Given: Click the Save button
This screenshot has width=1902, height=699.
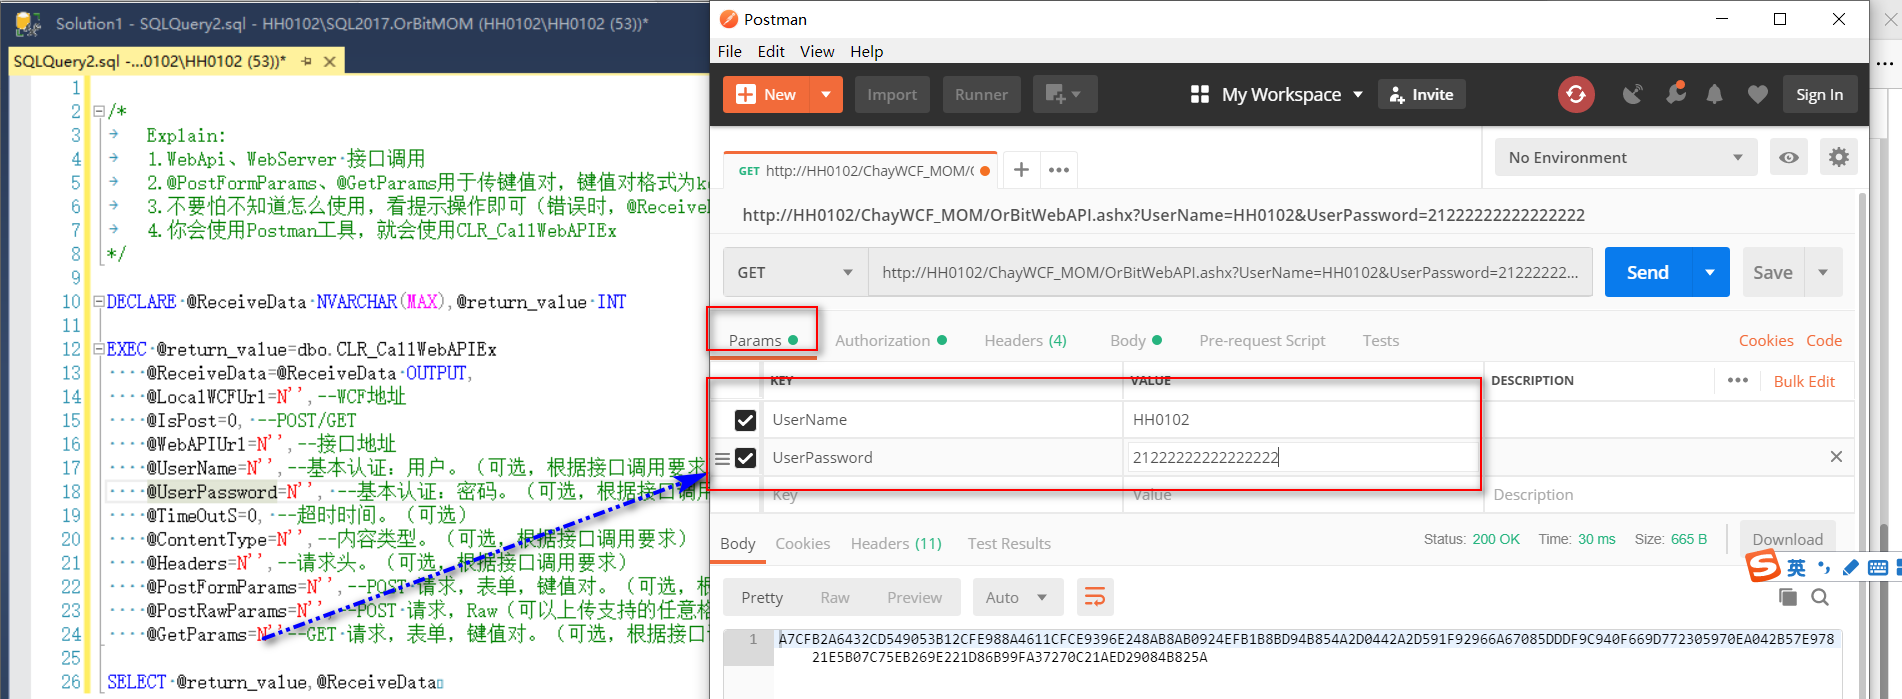Looking at the screenshot, I should (x=1773, y=272).
